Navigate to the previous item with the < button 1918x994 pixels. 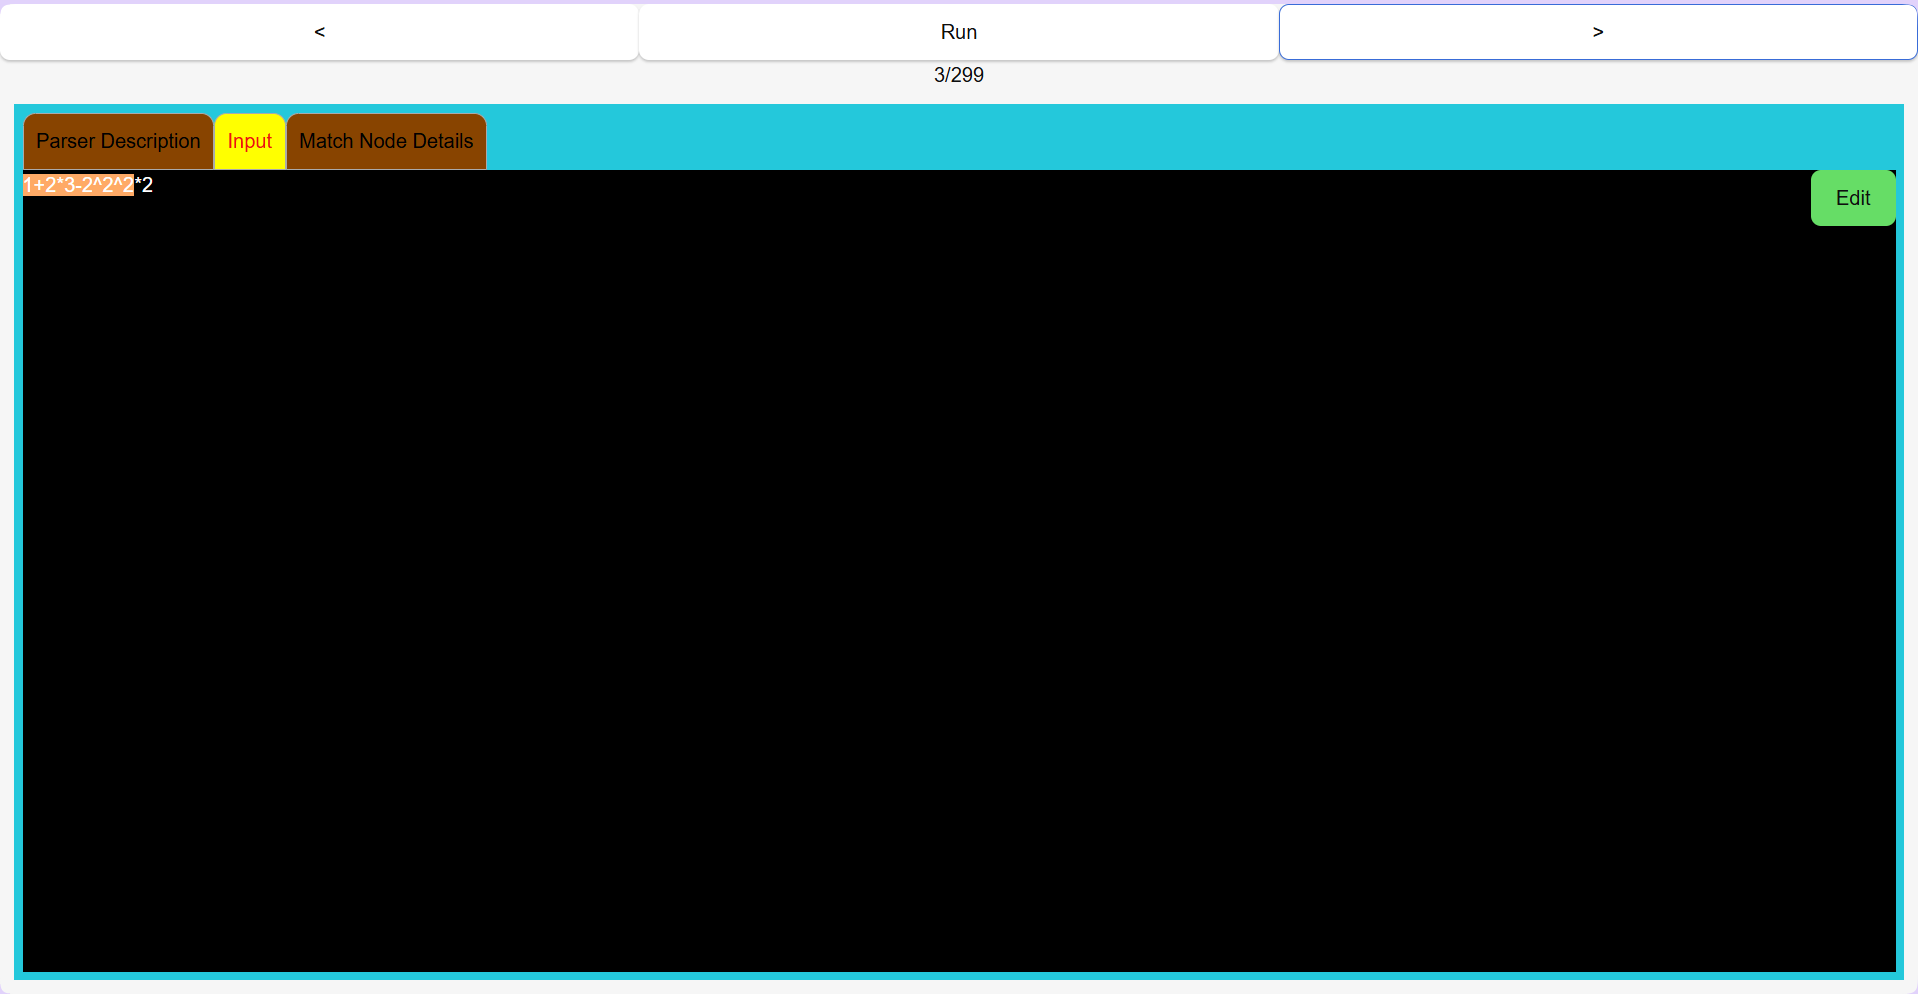tap(319, 31)
